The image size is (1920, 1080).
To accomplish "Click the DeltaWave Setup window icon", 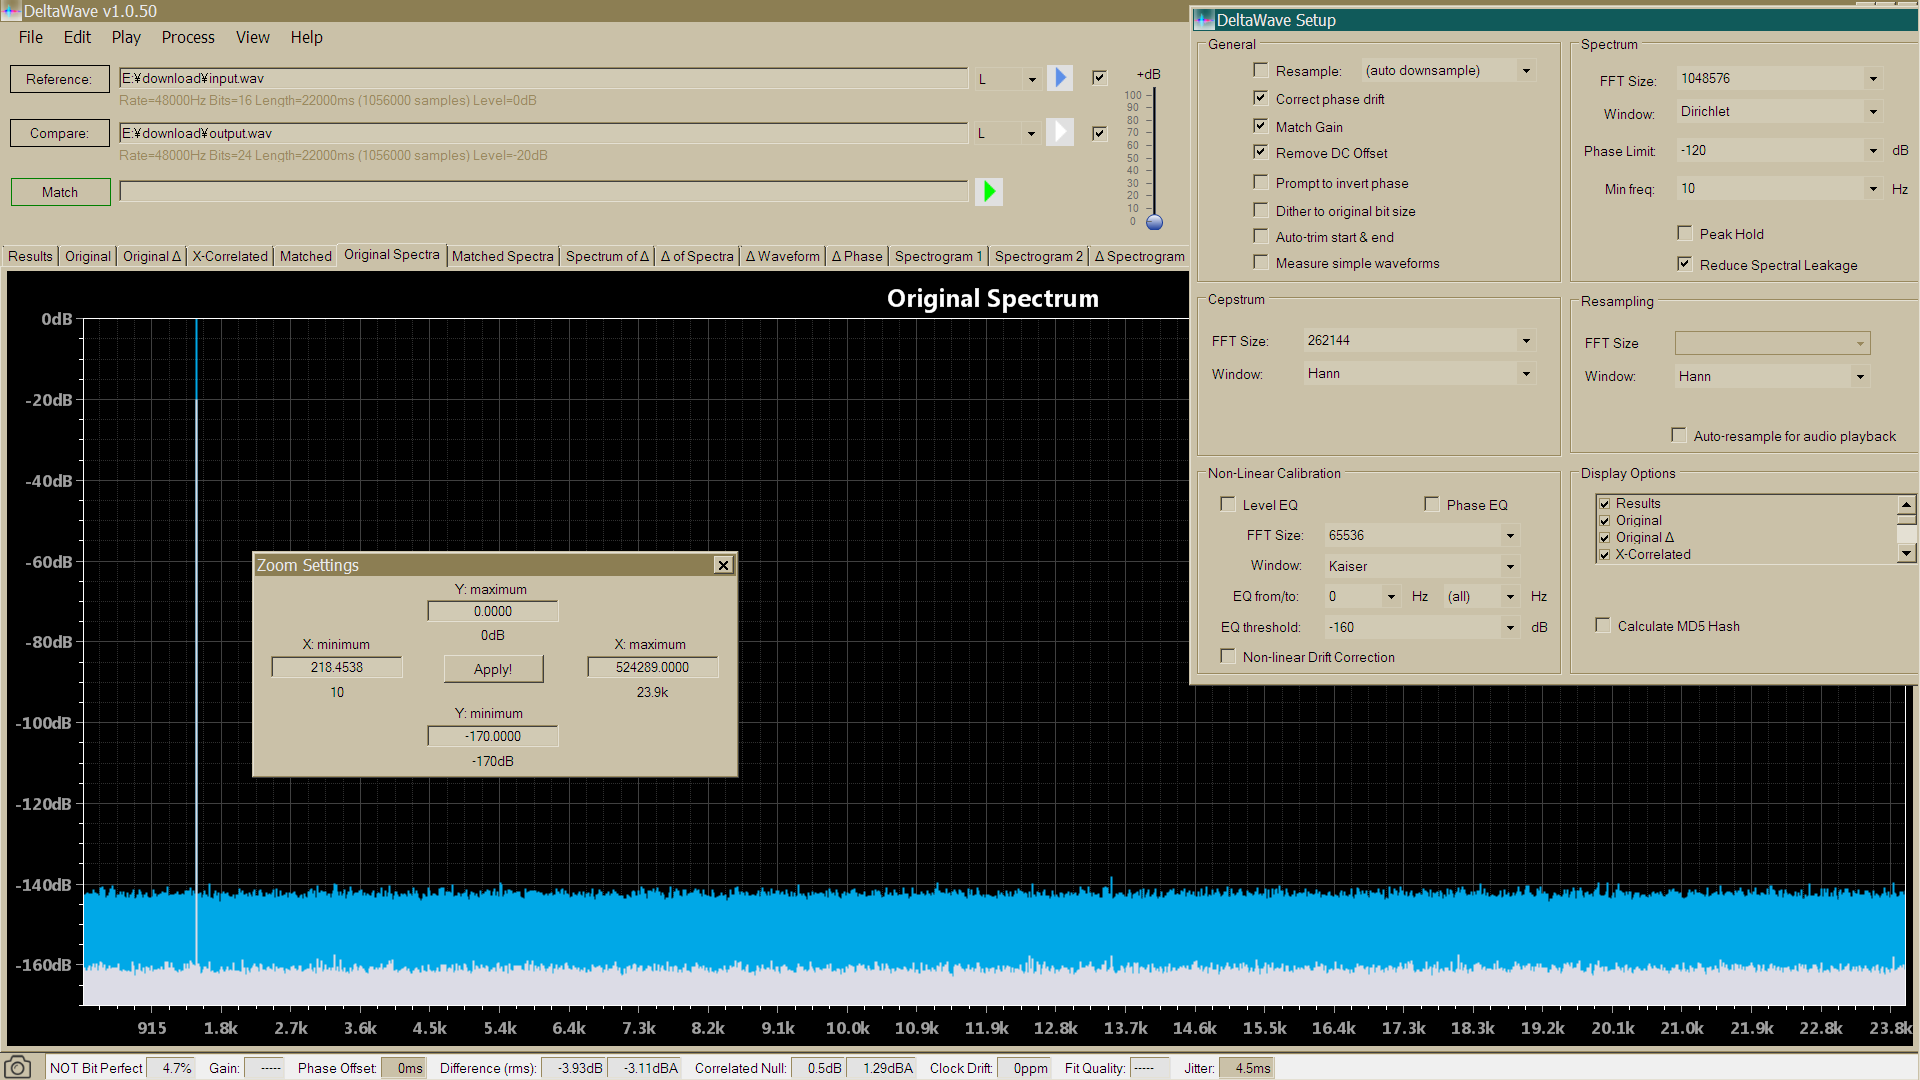I will [x=1204, y=20].
